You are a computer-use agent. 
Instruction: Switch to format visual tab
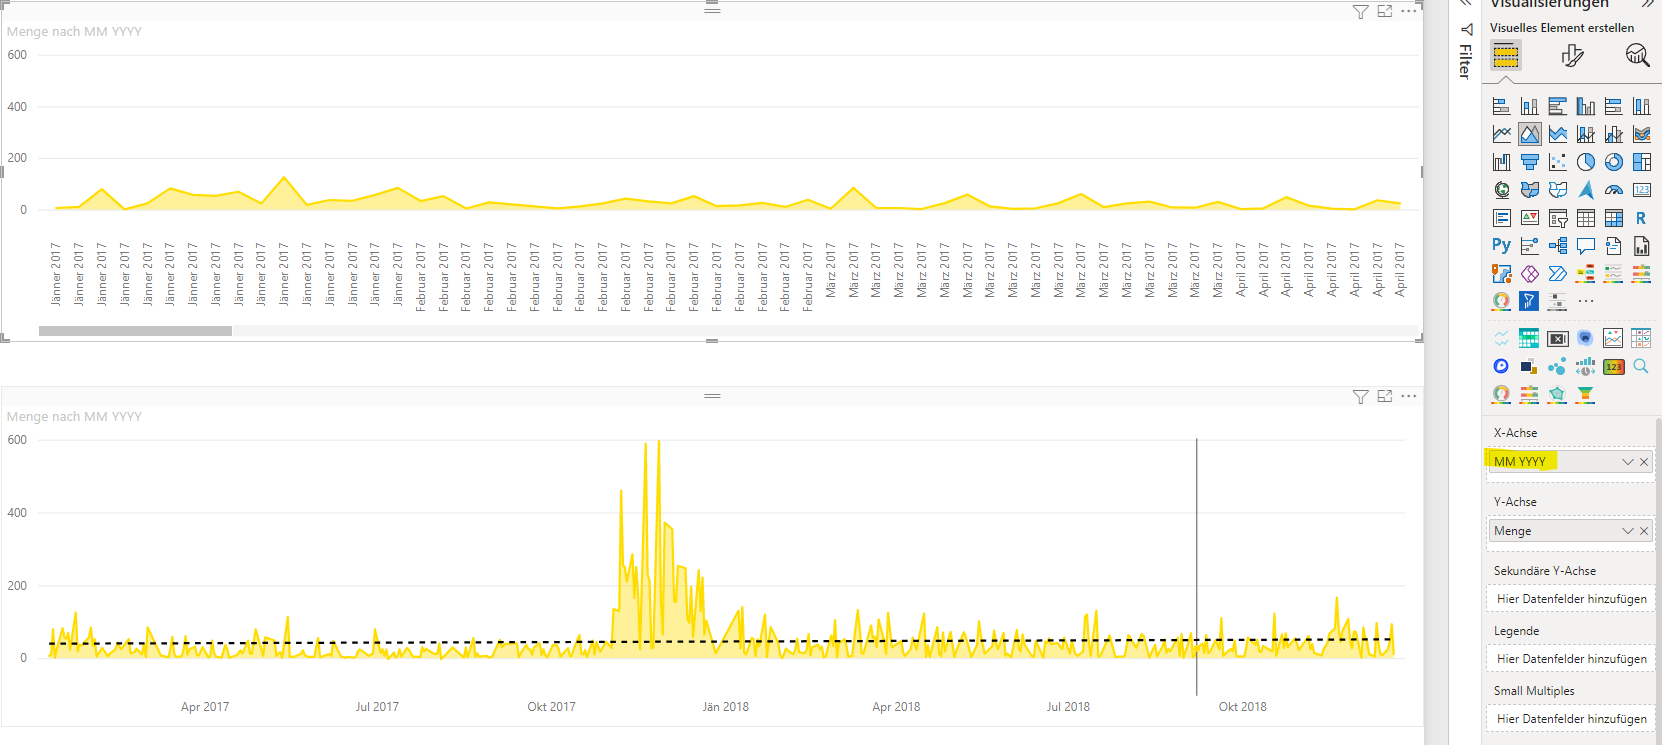1572,56
